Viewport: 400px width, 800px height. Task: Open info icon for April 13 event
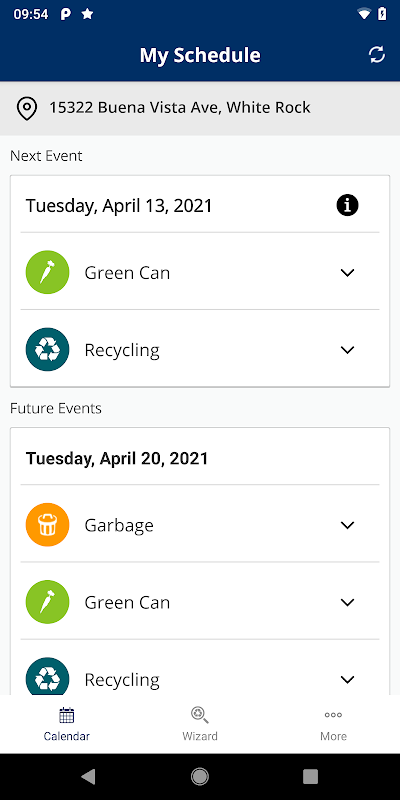coord(347,206)
